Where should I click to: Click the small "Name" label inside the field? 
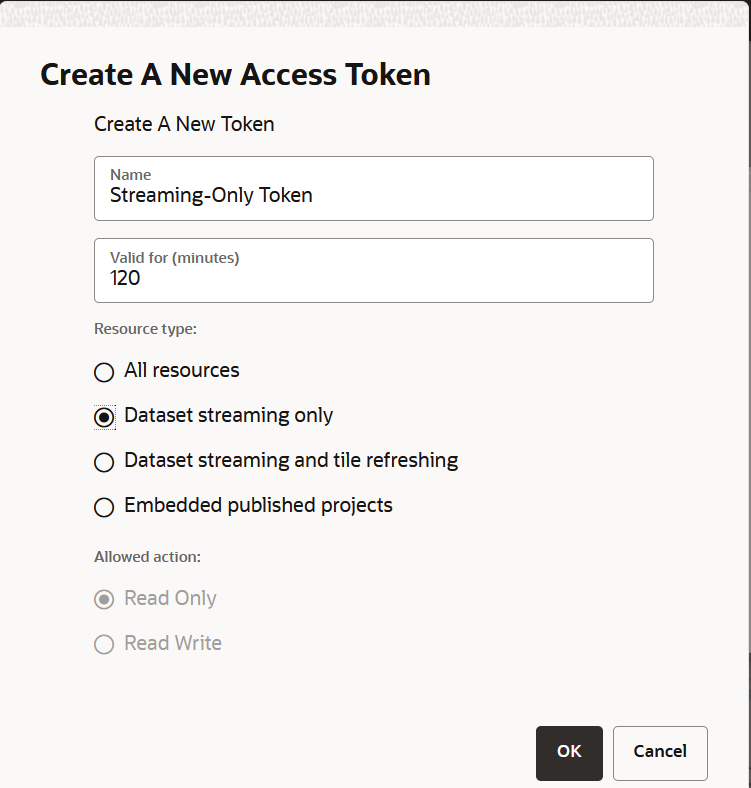131,175
